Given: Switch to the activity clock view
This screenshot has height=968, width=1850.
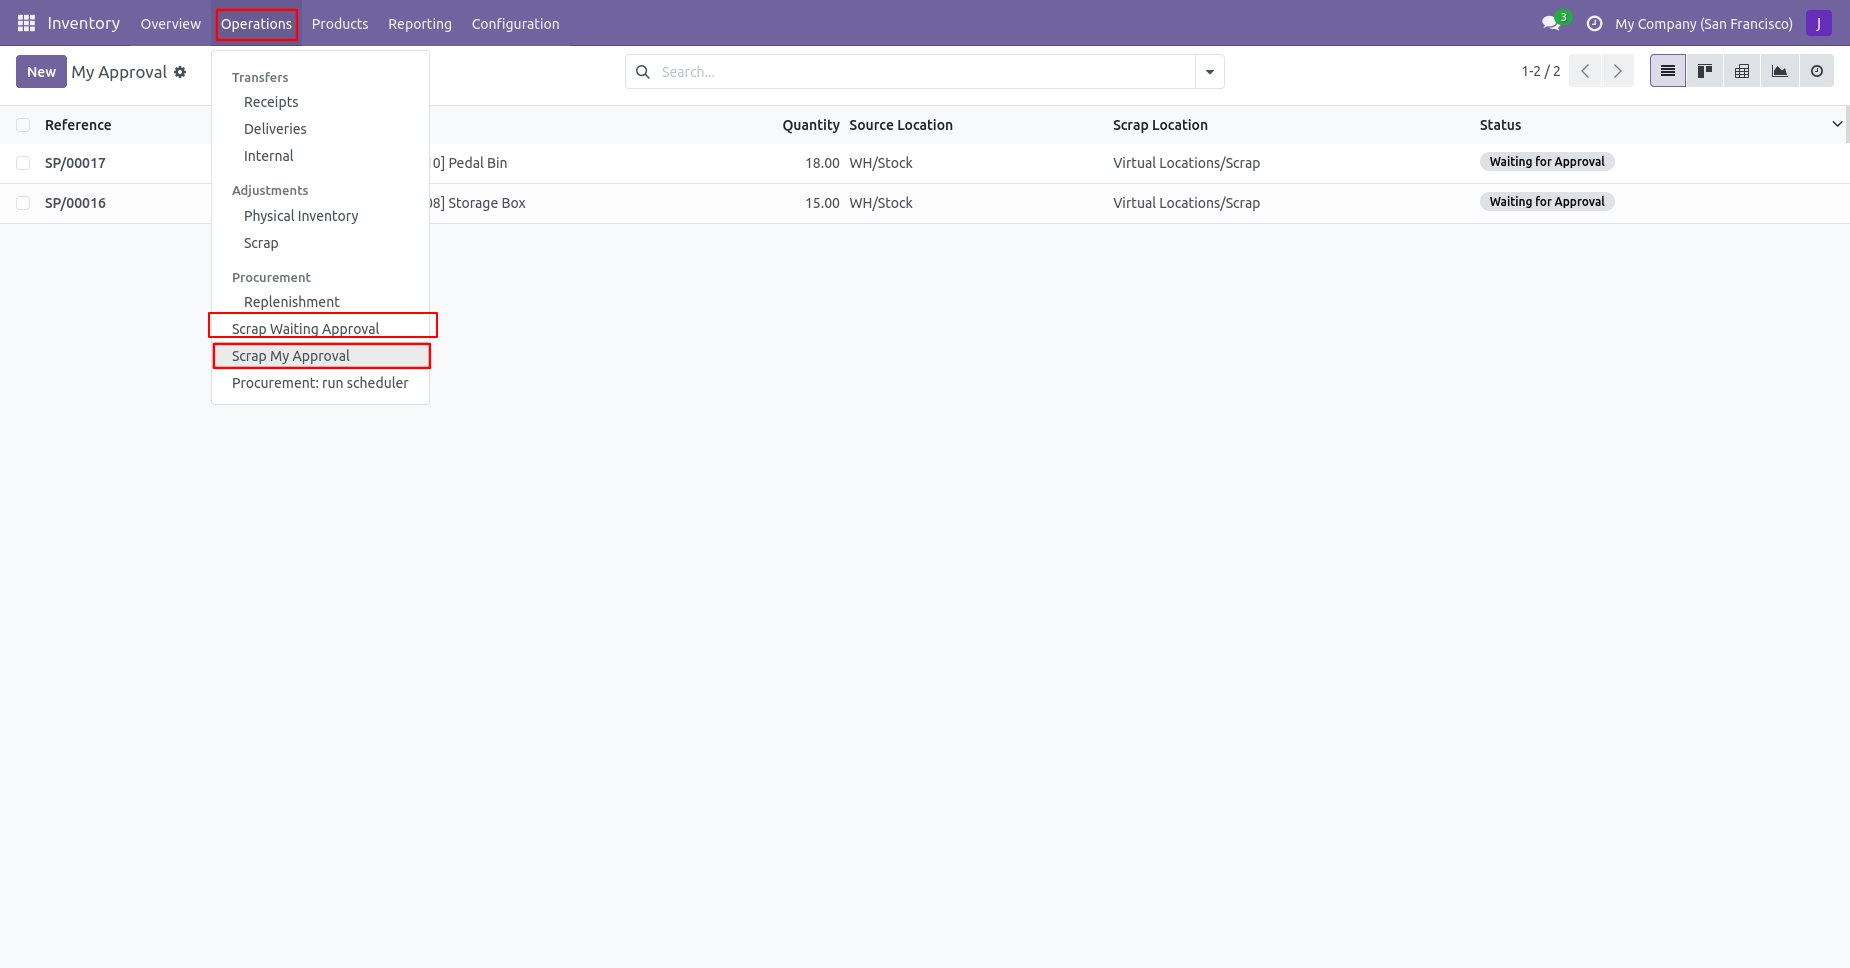Looking at the screenshot, I should click(1816, 71).
